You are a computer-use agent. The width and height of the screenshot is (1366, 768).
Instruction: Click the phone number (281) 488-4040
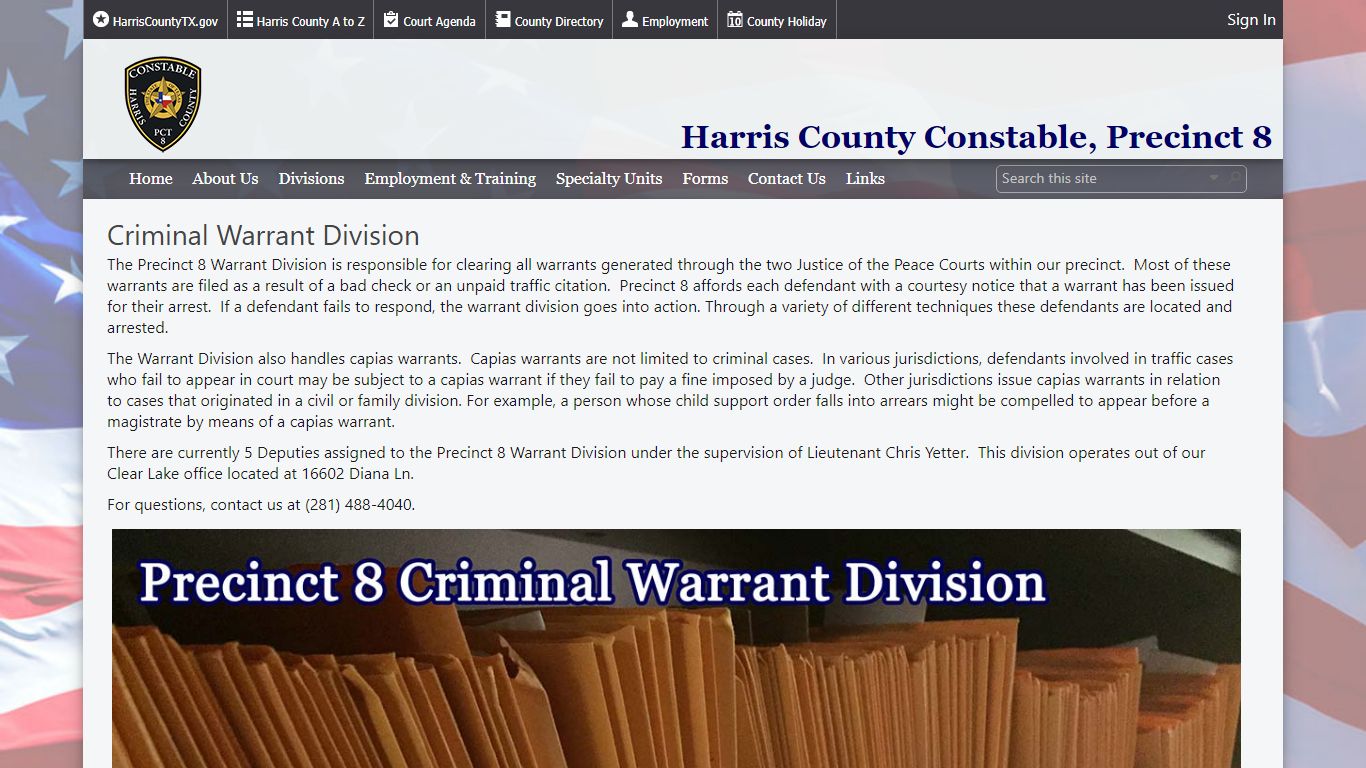pyautogui.click(x=358, y=505)
